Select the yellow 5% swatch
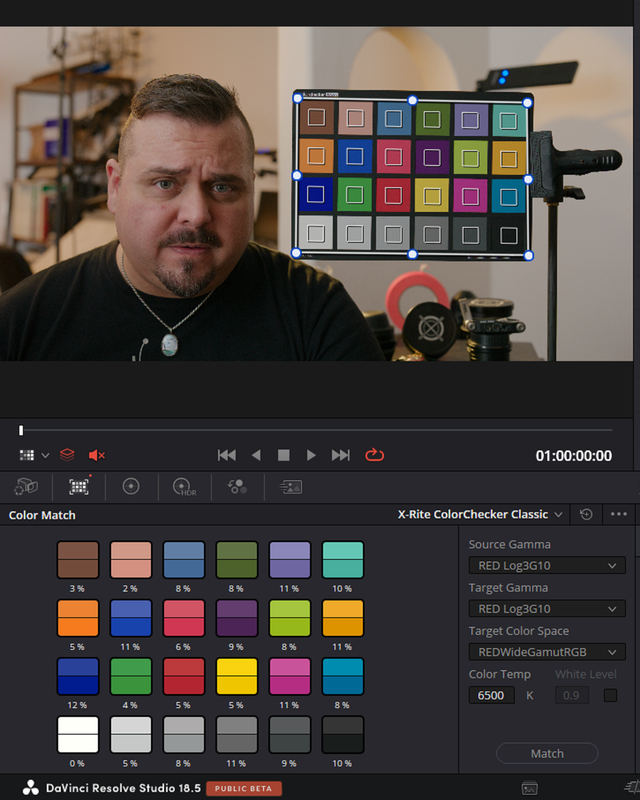The width and height of the screenshot is (640, 800). tap(237, 677)
